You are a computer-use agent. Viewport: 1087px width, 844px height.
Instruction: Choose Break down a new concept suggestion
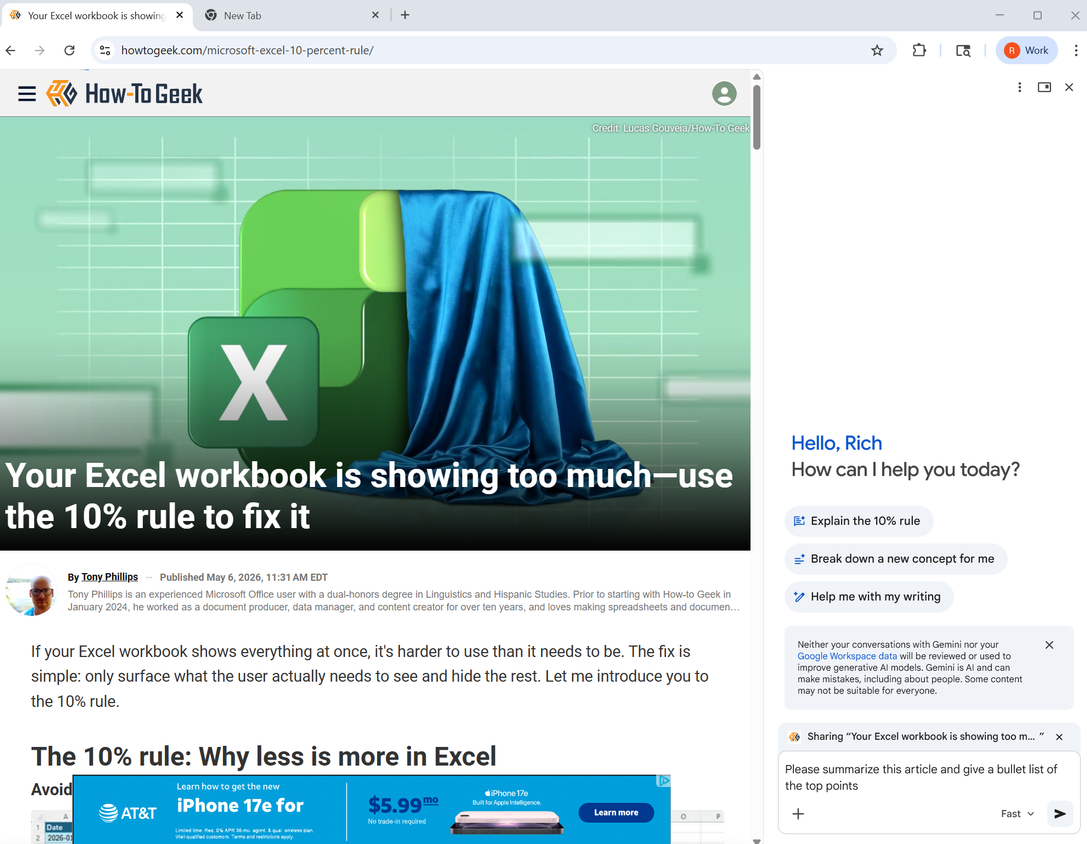[x=895, y=559]
